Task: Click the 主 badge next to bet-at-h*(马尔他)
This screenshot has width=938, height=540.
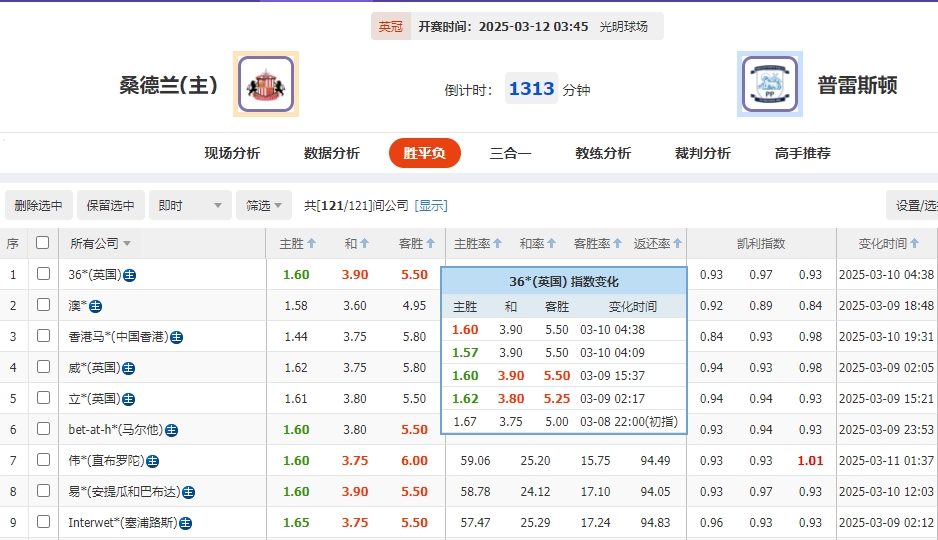Action: pos(171,430)
